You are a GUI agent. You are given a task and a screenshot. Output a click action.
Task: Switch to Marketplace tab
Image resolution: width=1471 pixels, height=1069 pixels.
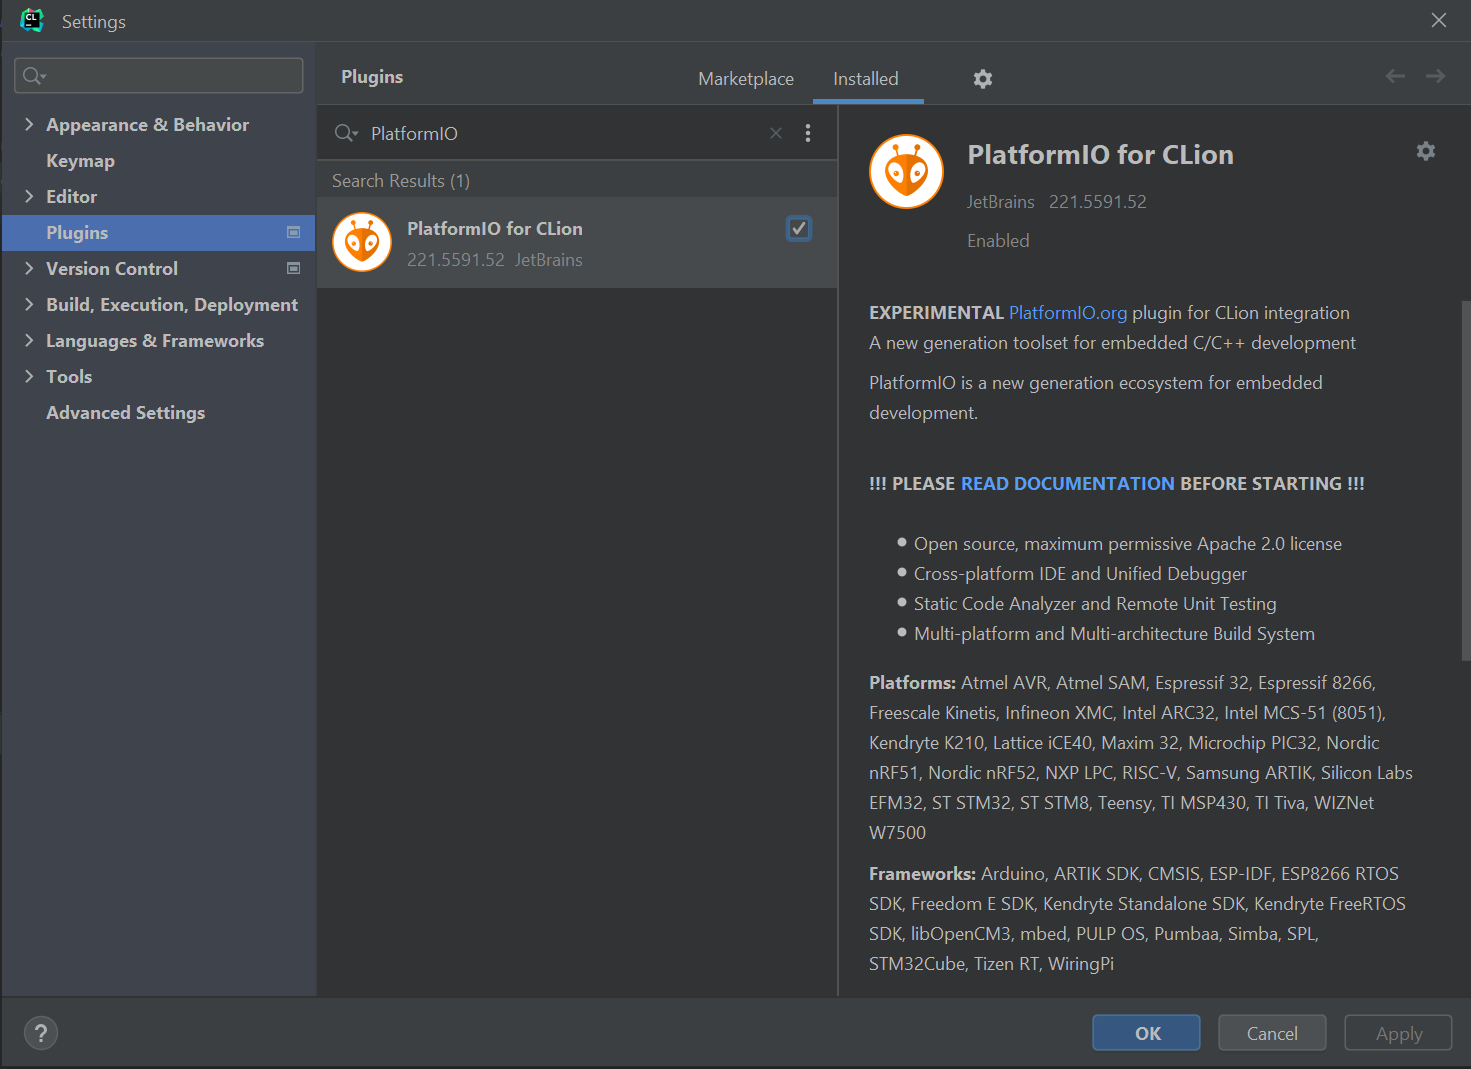point(746,79)
